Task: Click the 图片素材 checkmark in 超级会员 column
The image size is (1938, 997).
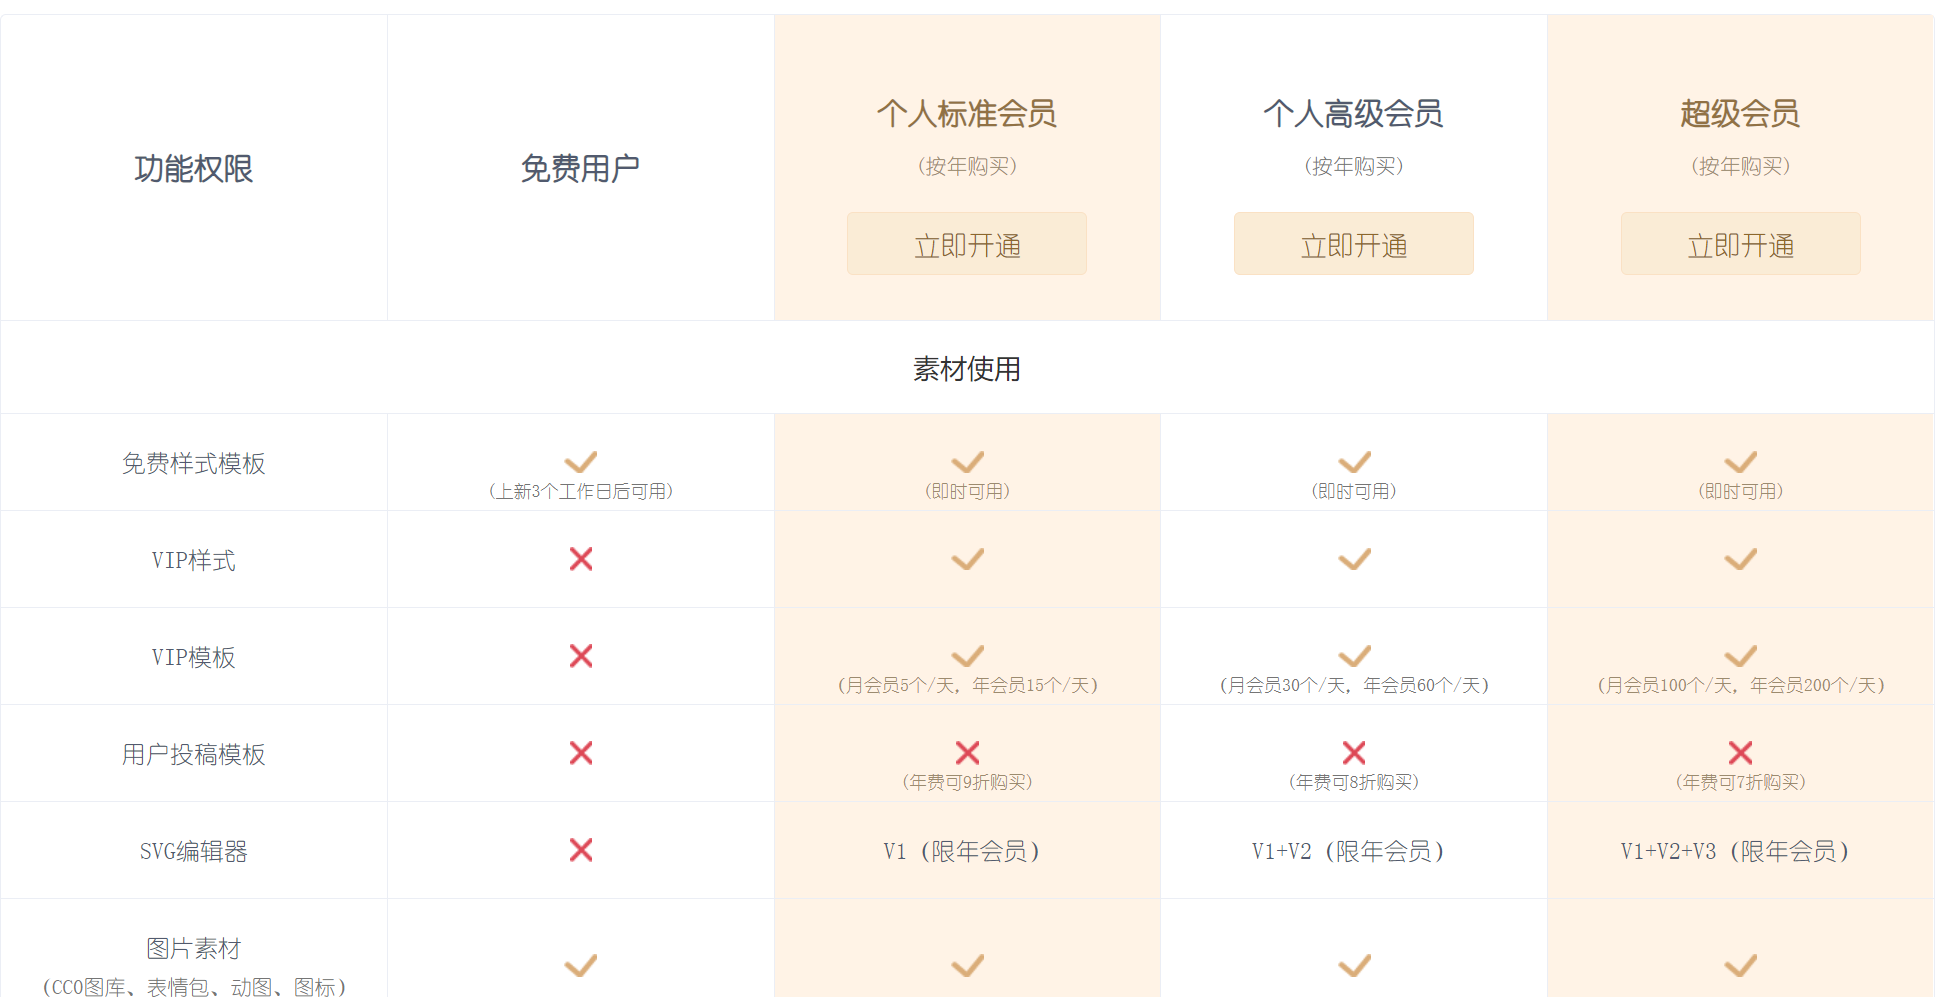Action: pos(1741,966)
